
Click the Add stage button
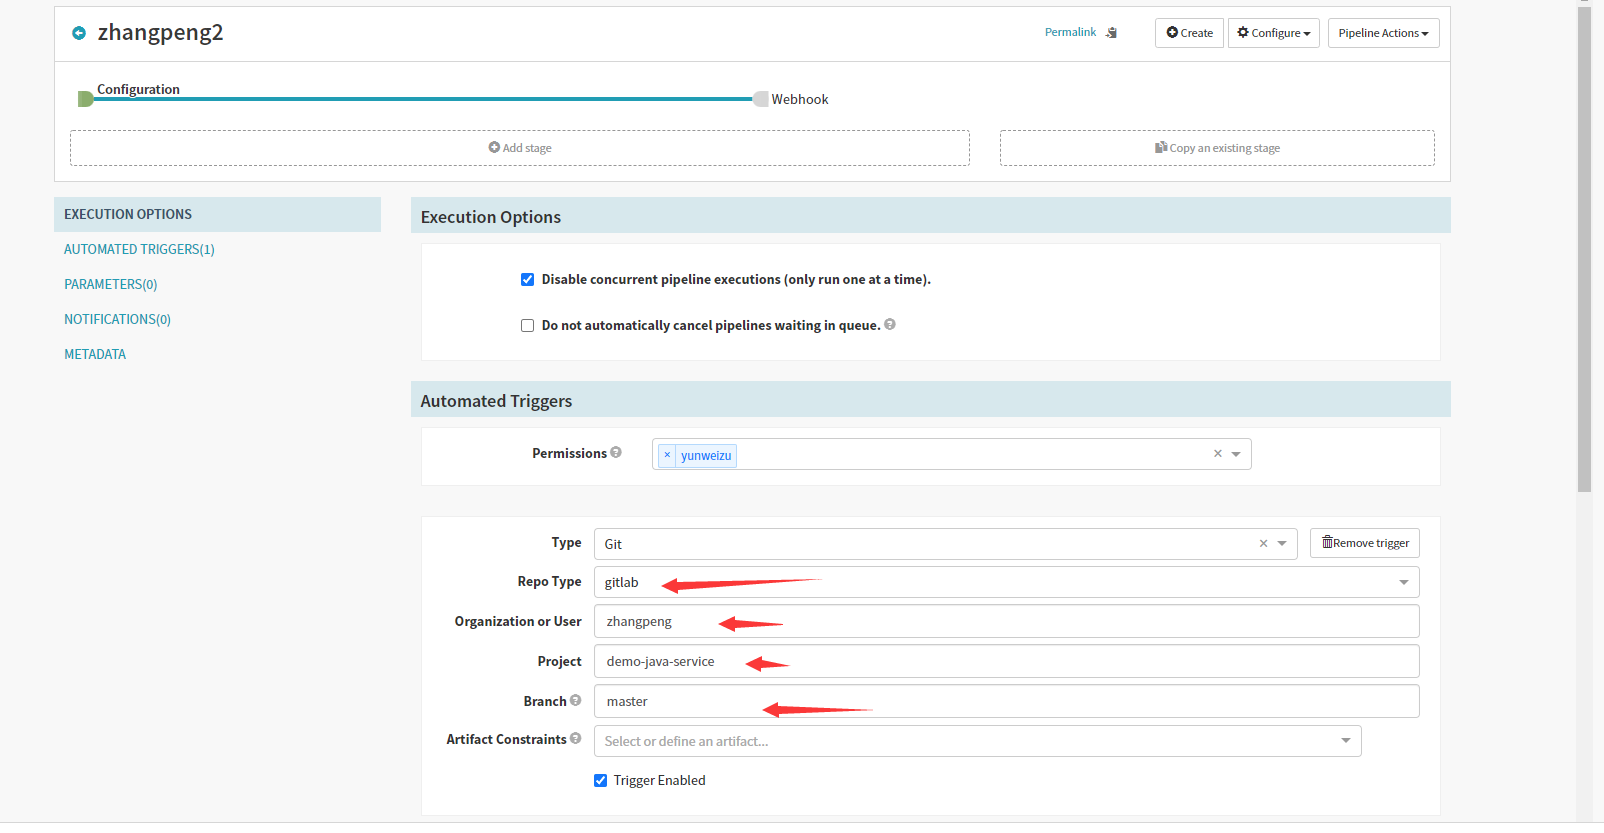[x=520, y=148]
